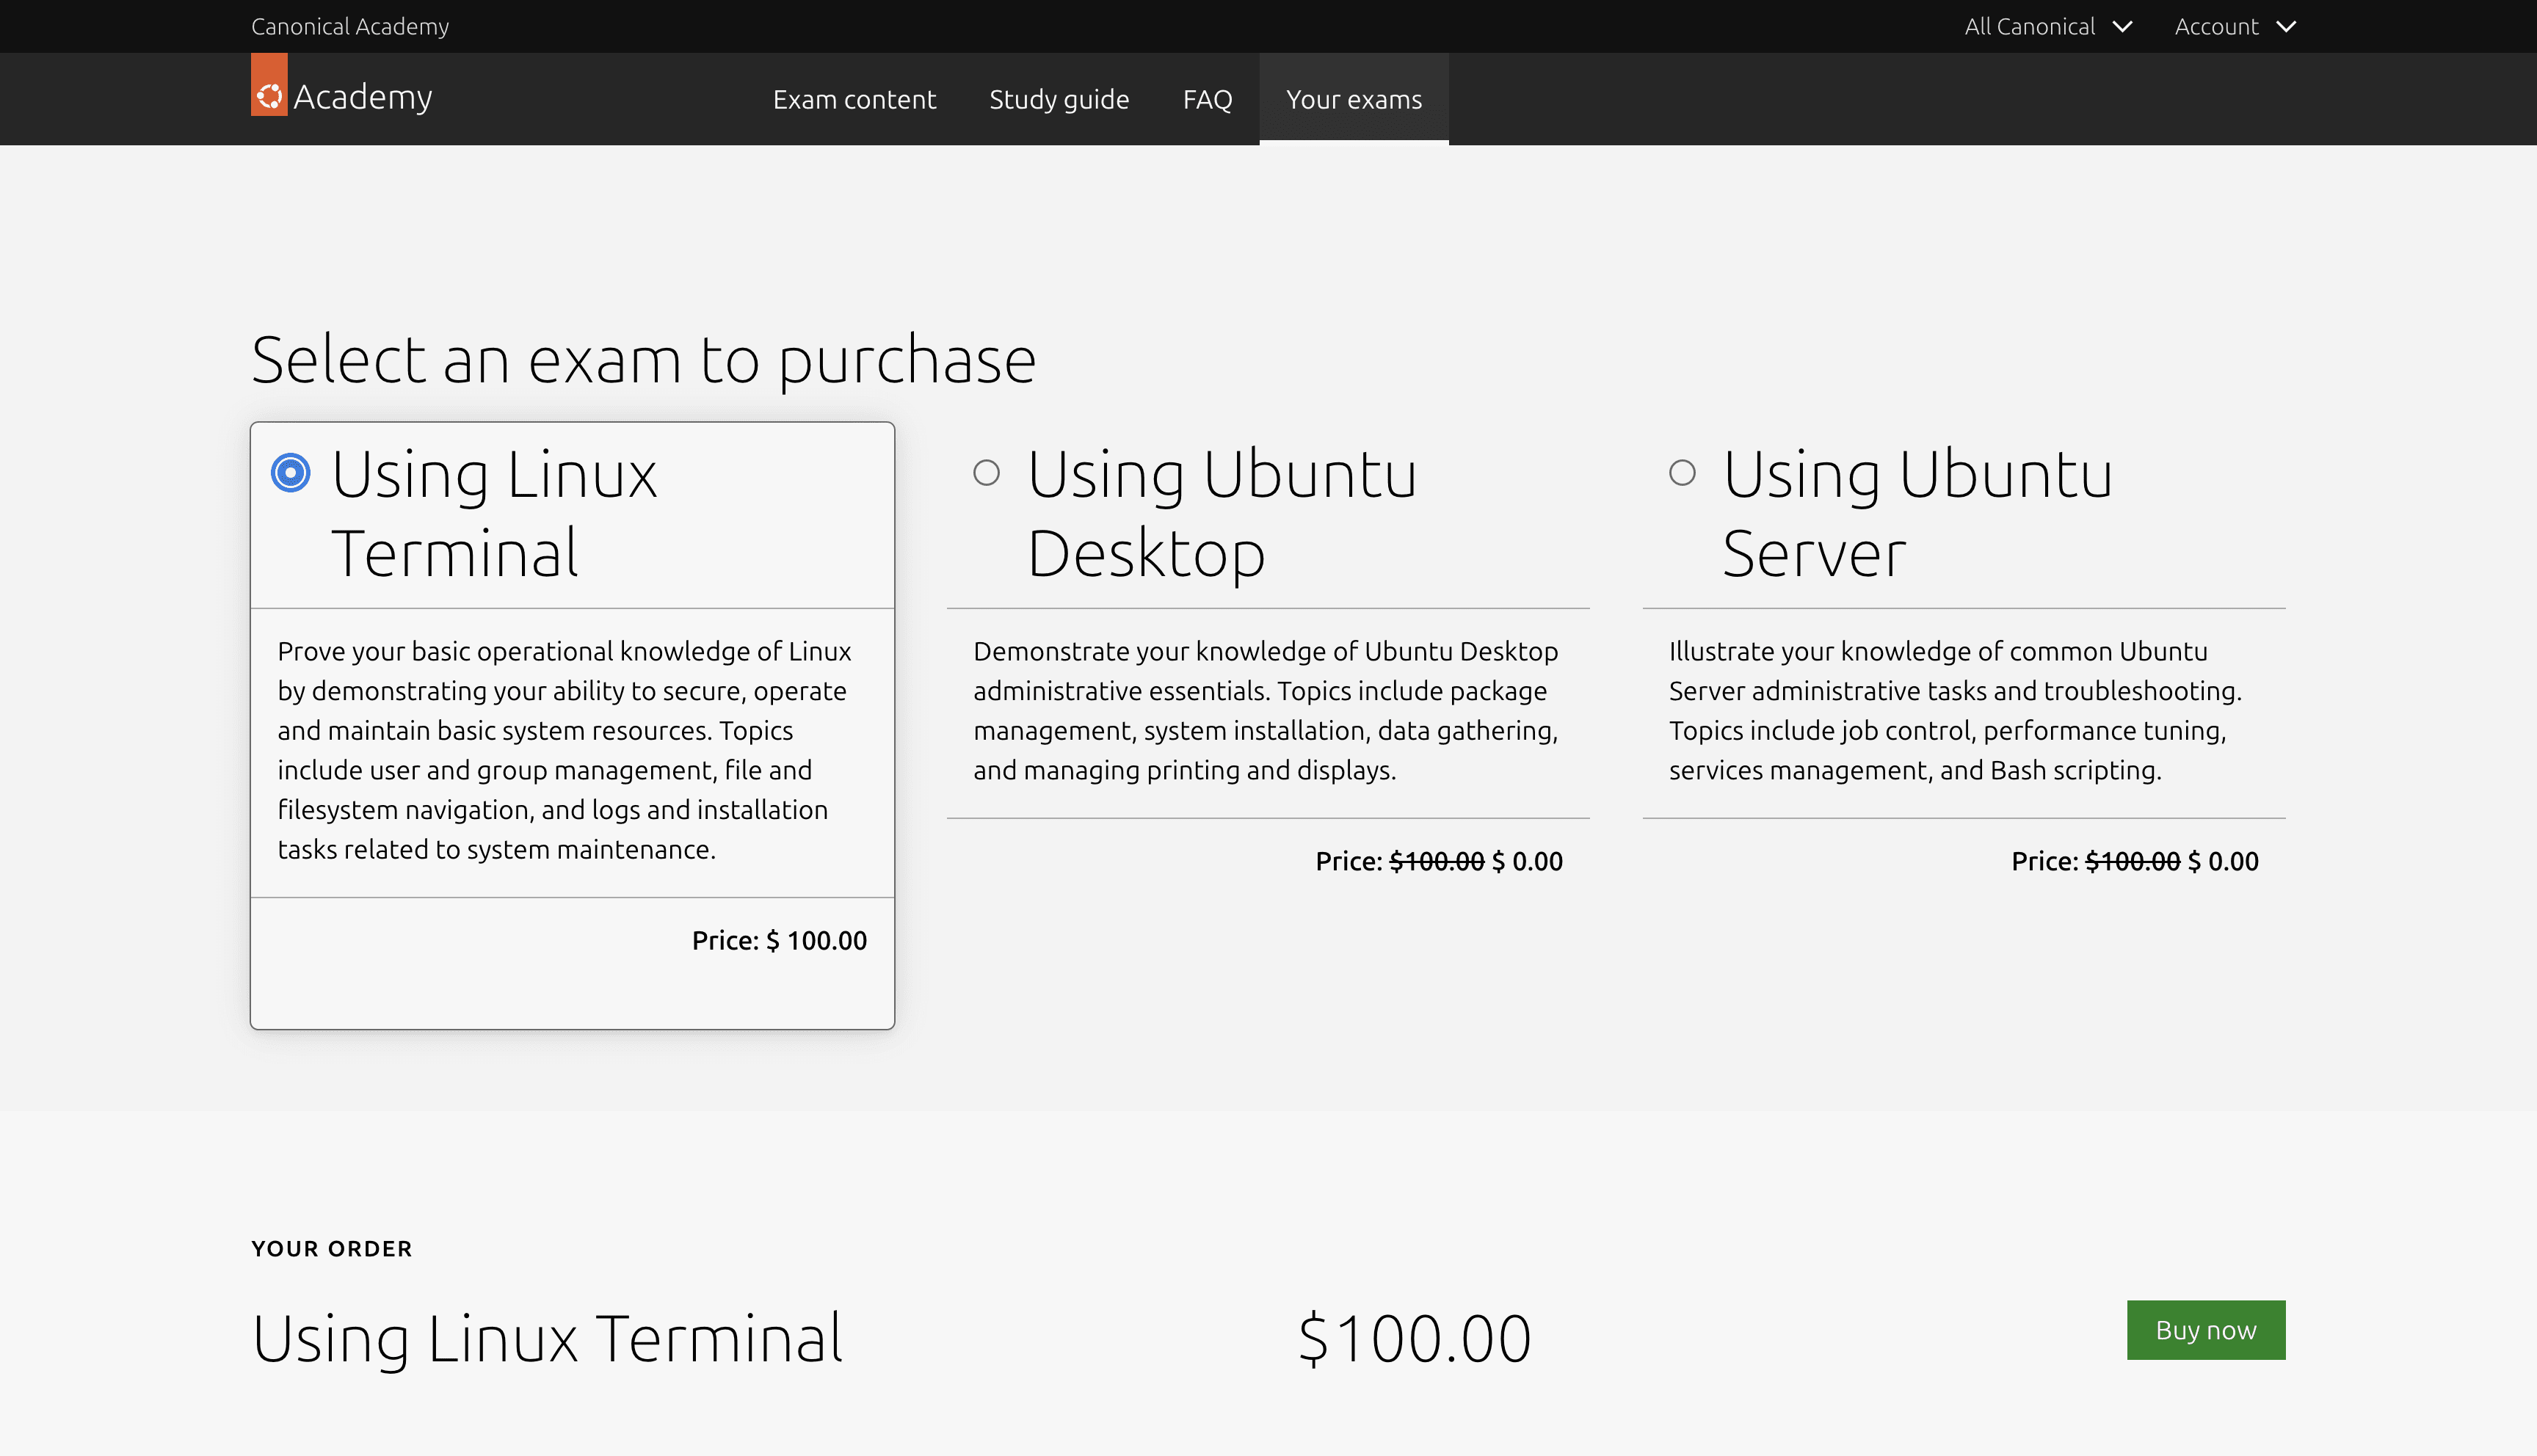This screenshot has height=1456, width=2537.
Task: Select the Using Linux Terminal radio button
Action: tap(291, 473)
